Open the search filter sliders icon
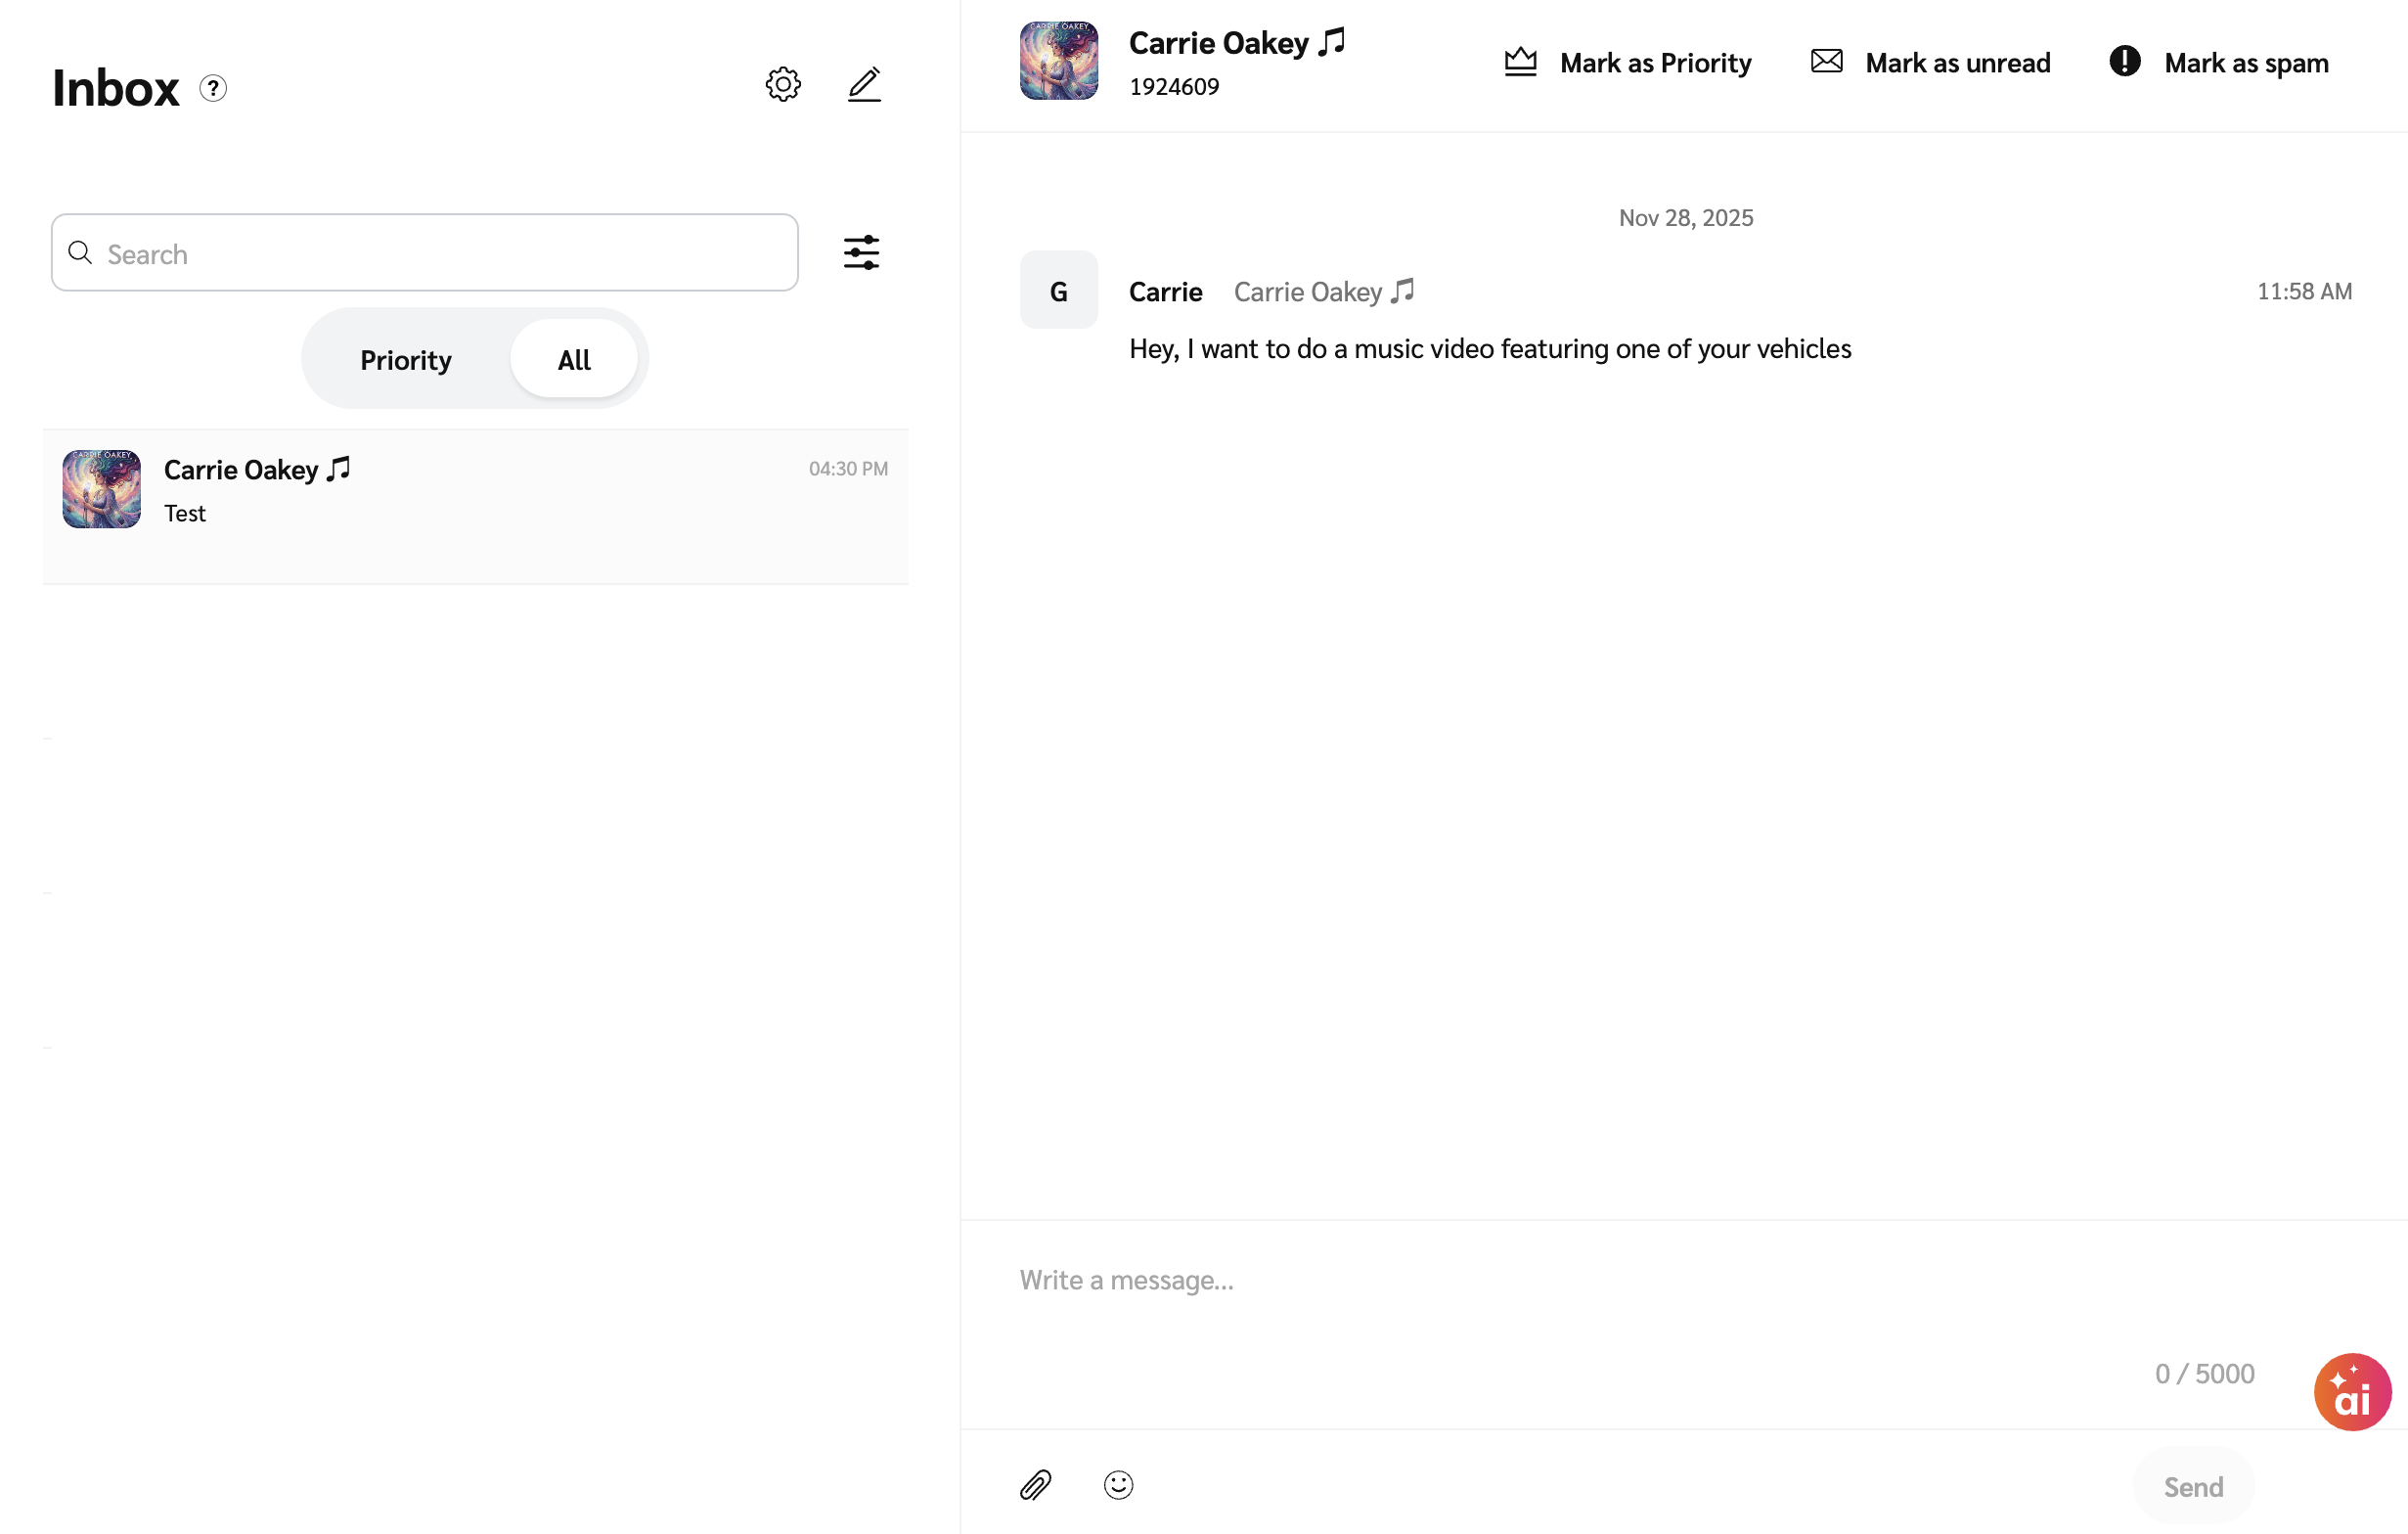This screenshot has width=2408, height=1534. tap(861, 252)
